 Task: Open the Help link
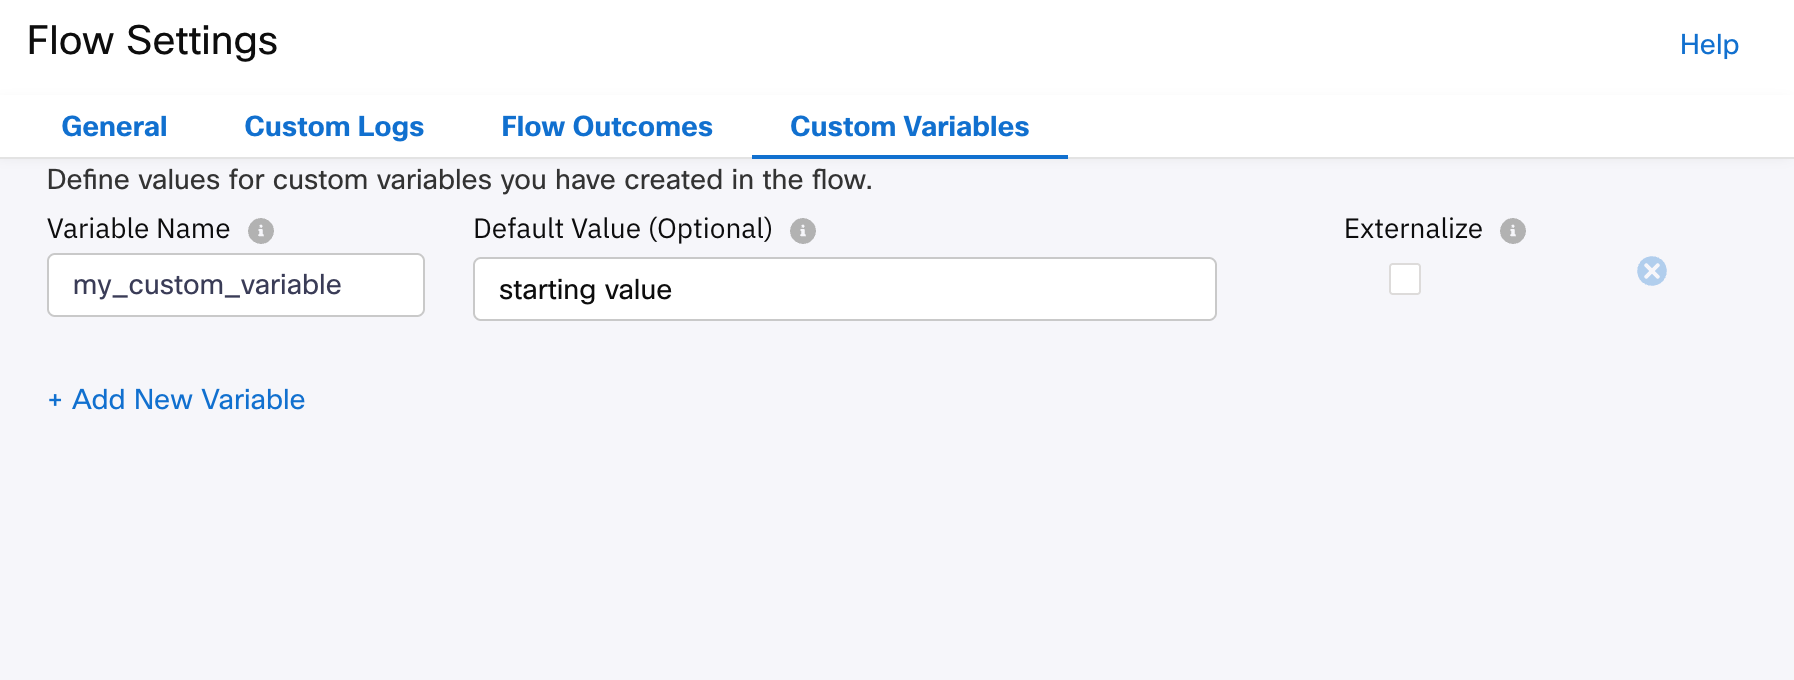[x=1708, y=45]
